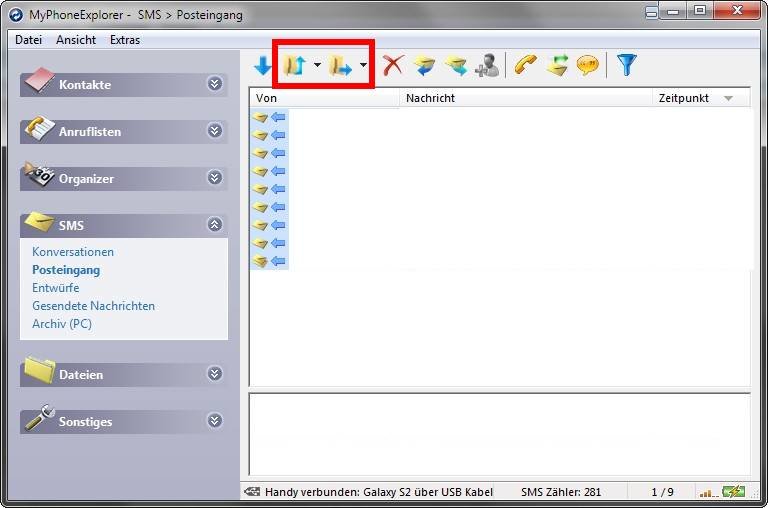
Task: Expand the Kontakte panel chevron
Action: point(215,84)
